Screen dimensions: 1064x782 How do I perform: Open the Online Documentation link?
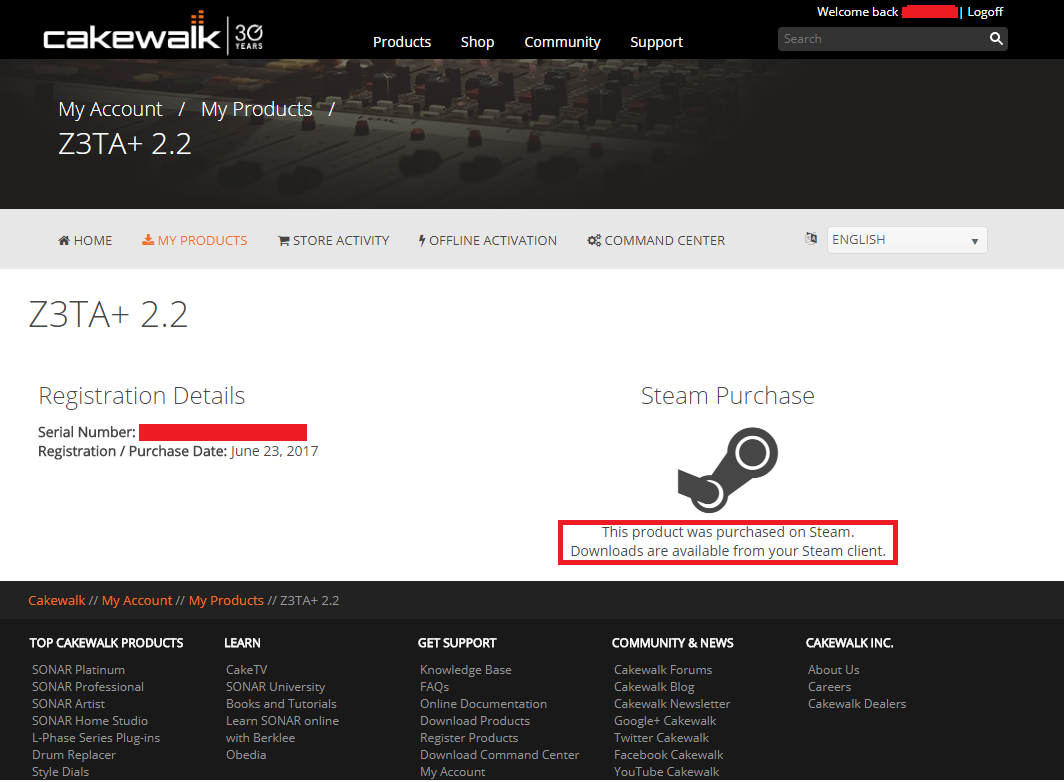coord(483,703)
